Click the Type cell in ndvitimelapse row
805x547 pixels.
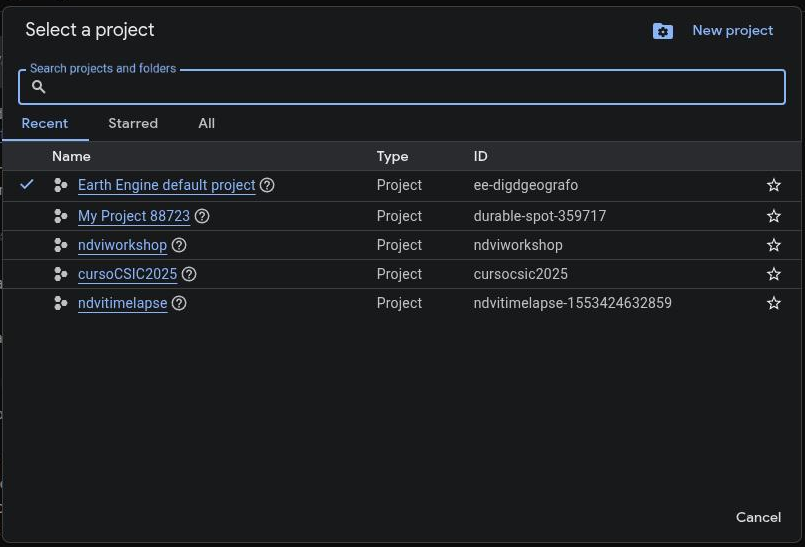399,303
